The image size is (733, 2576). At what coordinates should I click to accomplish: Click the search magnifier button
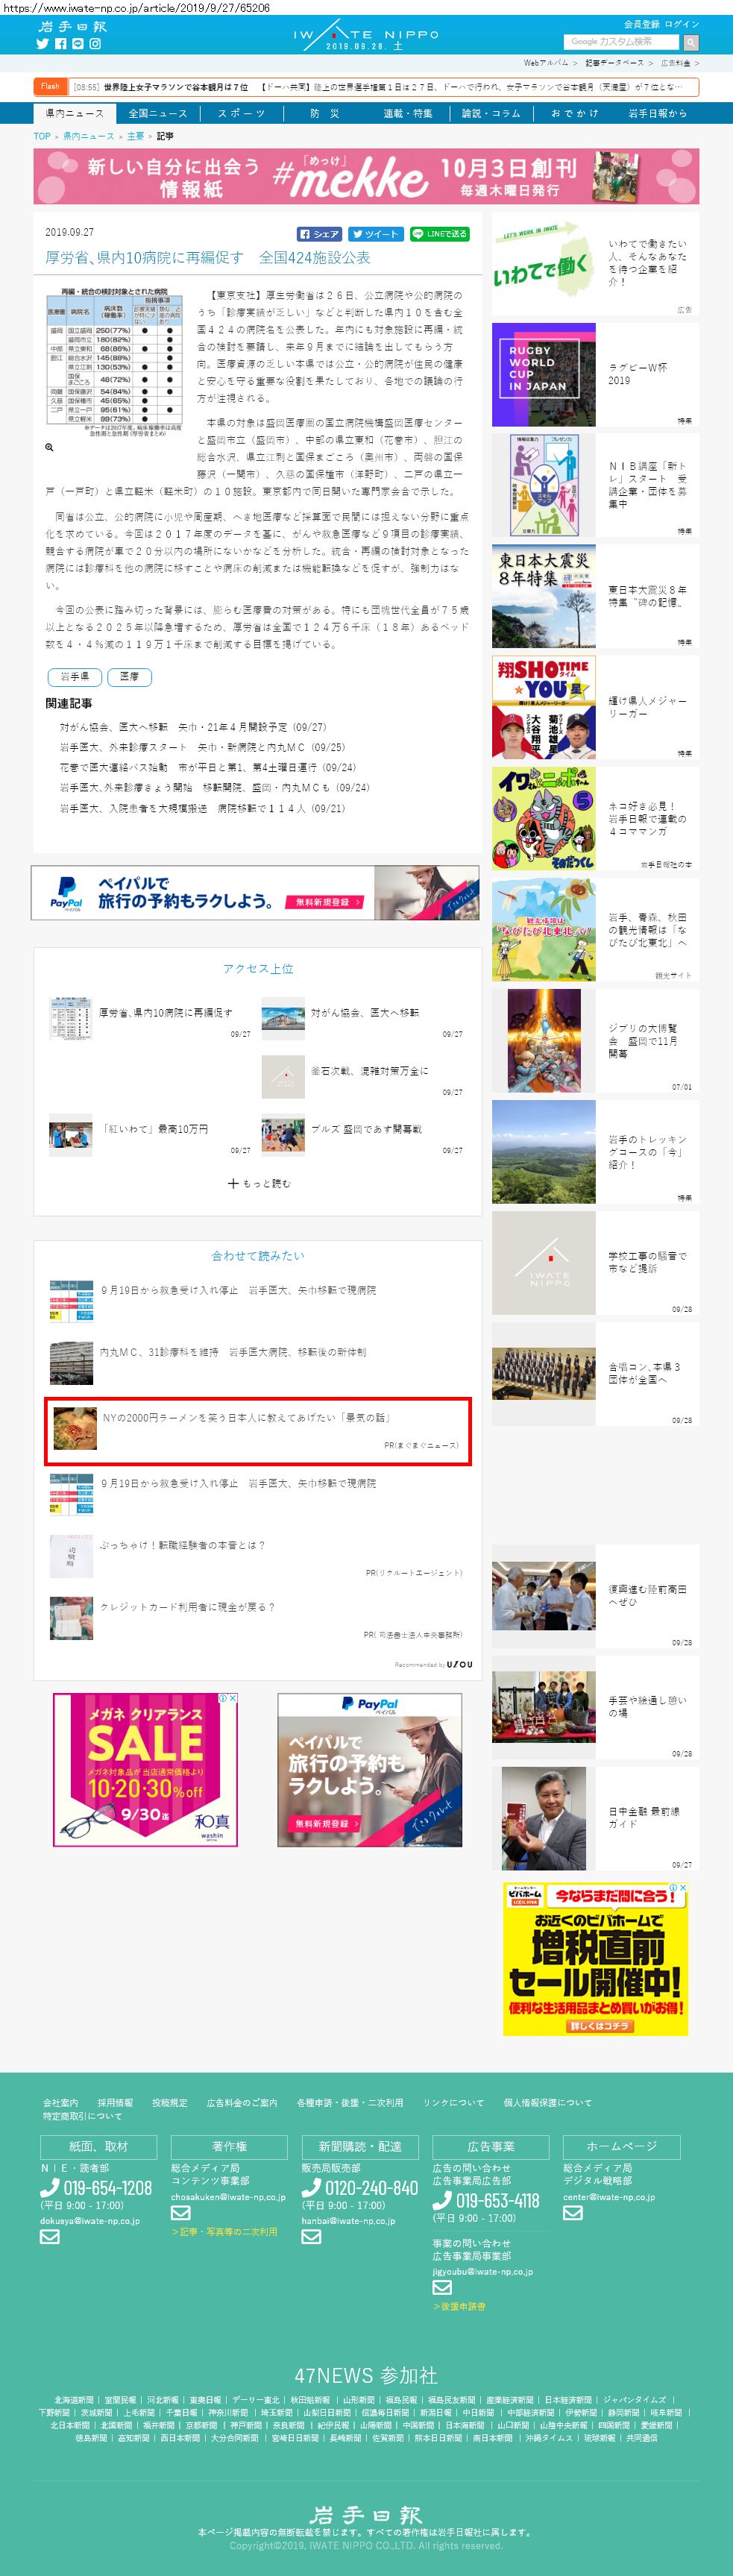691,42
